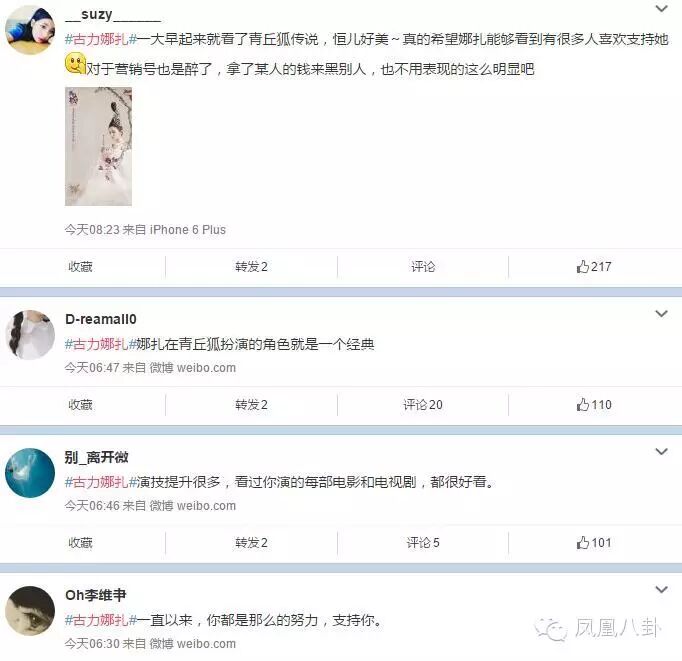Like 别_离开微's post showing 101 likes
The height and width of the screenshot is (661, 682).
(594, 543)
